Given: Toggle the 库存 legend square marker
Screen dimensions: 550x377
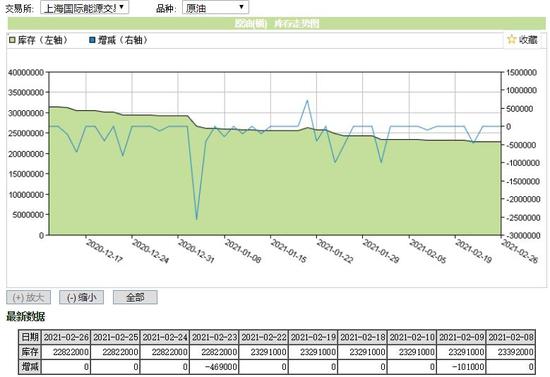Looking at the screenshot, I should pos(12,40).
